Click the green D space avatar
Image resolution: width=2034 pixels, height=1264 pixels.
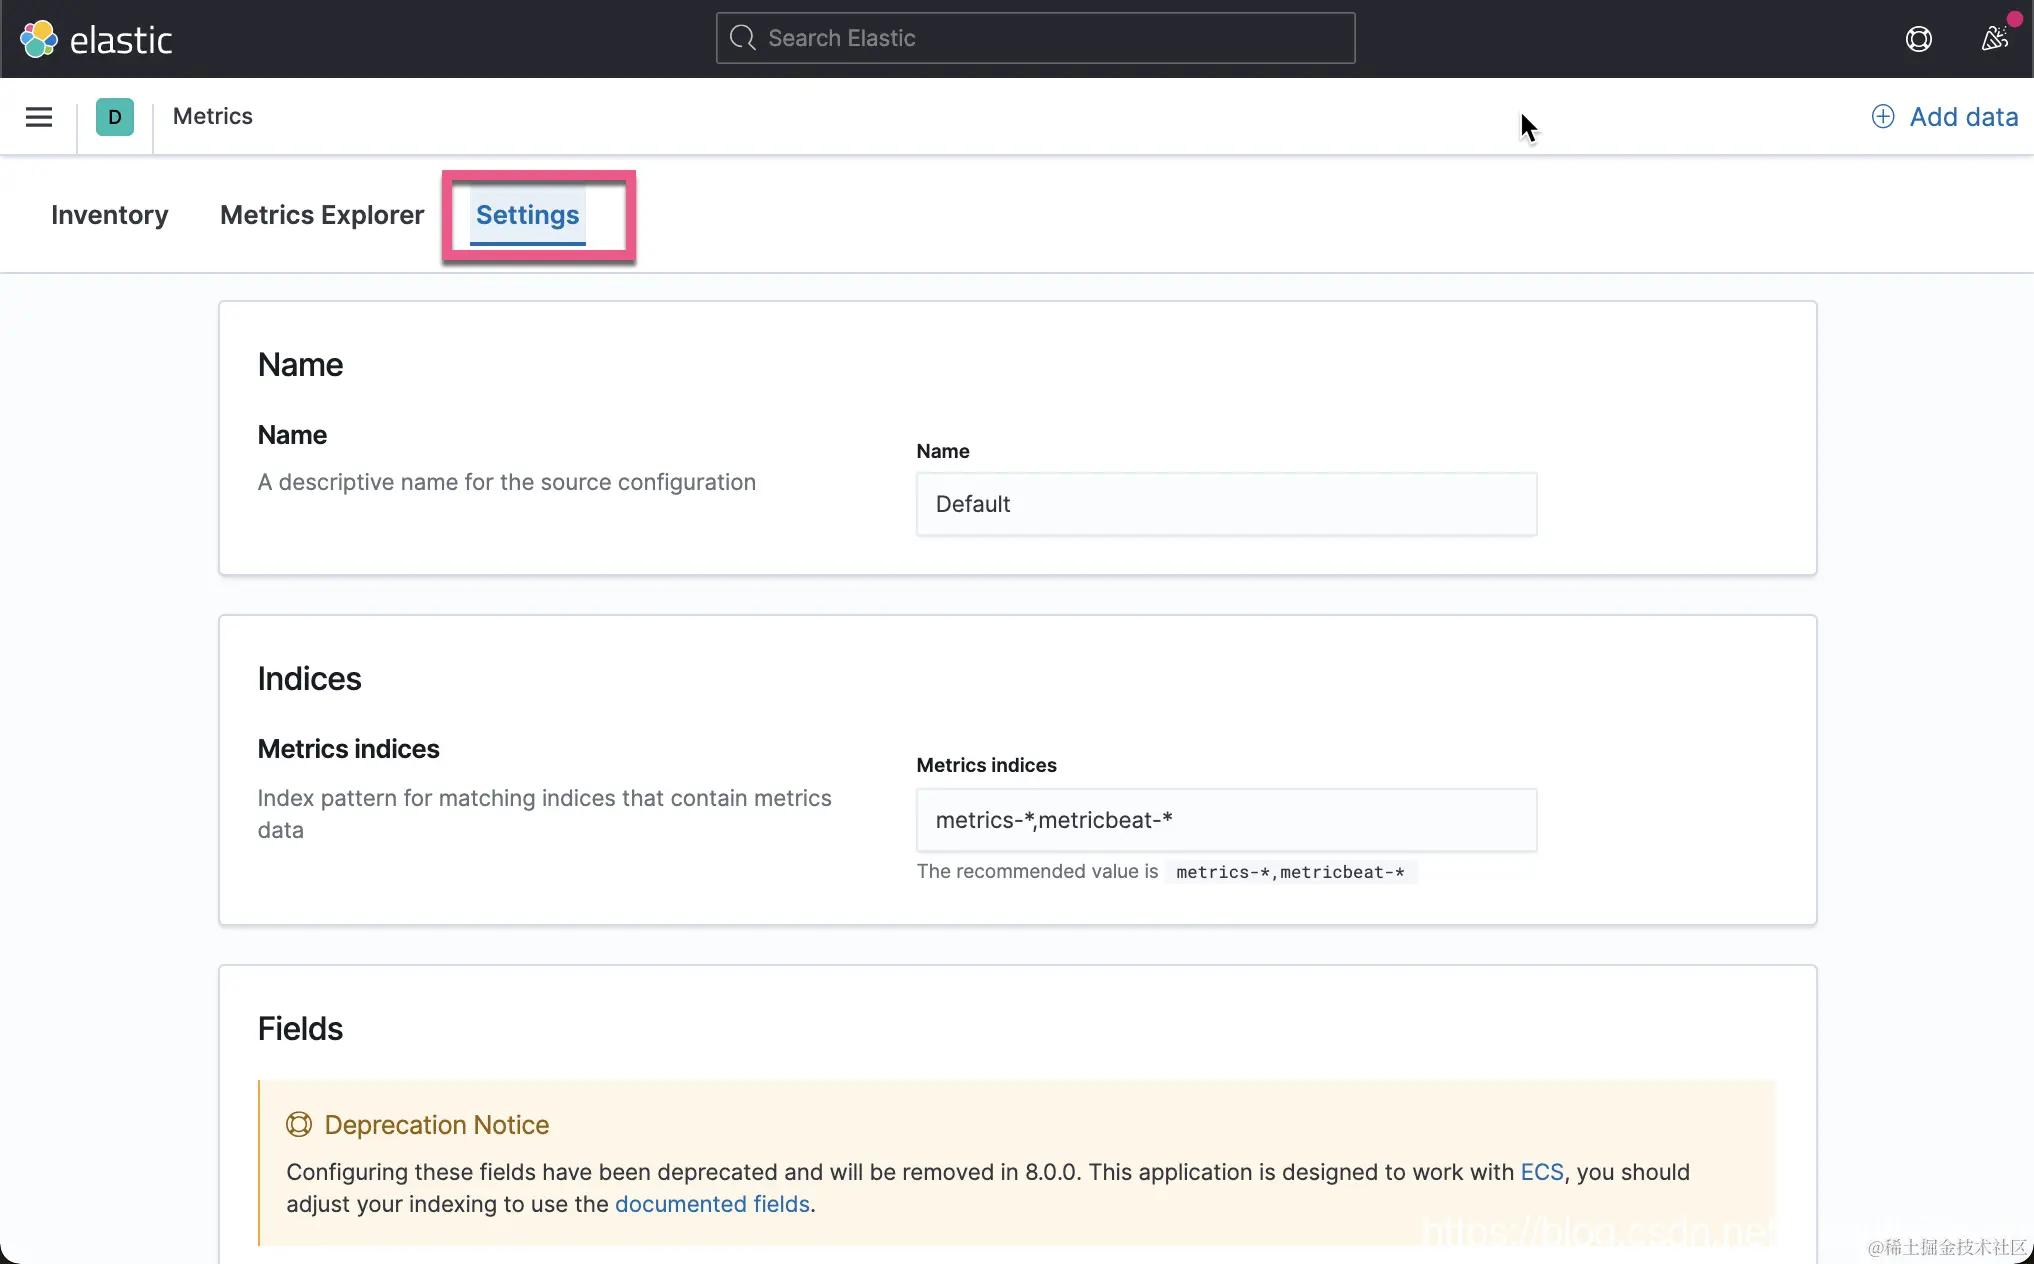(x=115, y=117)
